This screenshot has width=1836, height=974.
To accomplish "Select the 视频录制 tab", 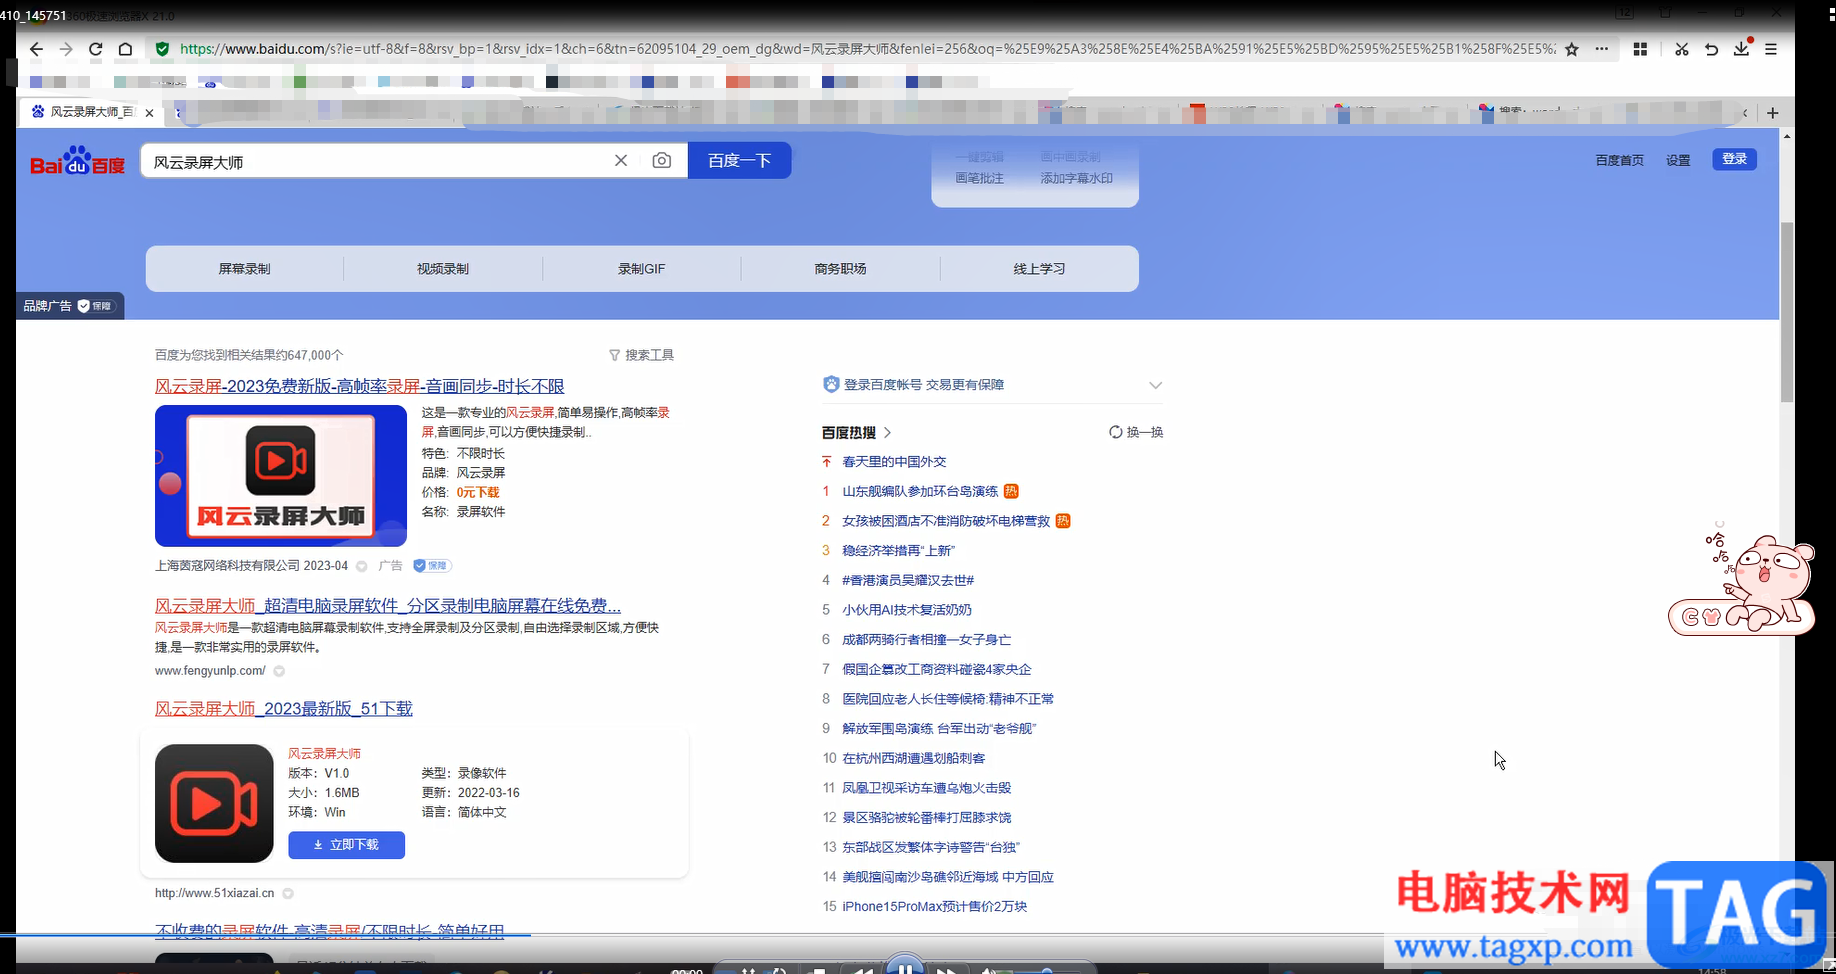I will tap(443, 269).
